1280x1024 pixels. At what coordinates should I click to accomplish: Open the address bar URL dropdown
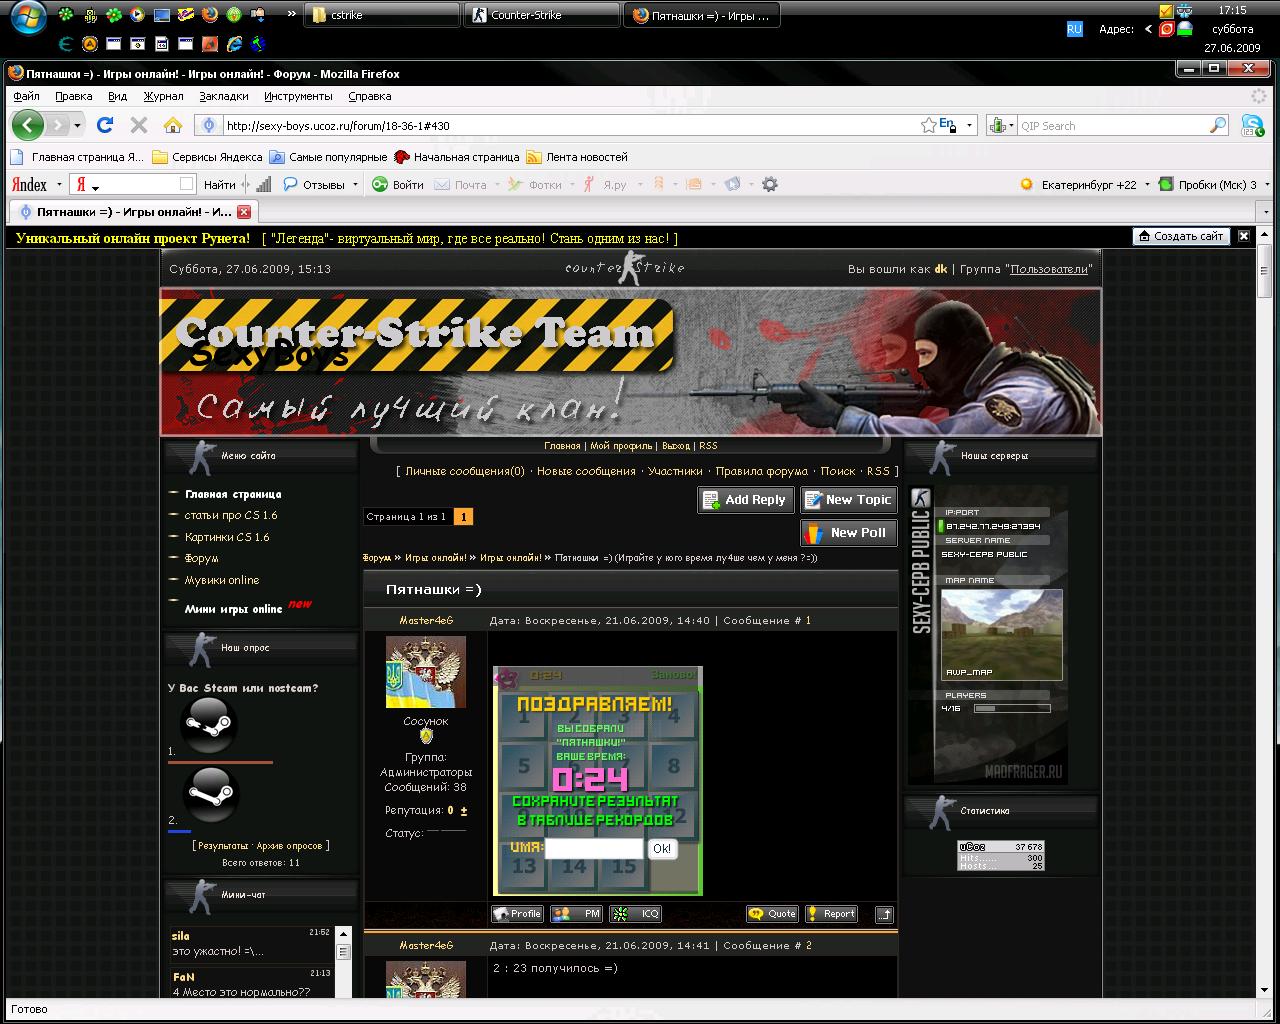click(969, 125)
